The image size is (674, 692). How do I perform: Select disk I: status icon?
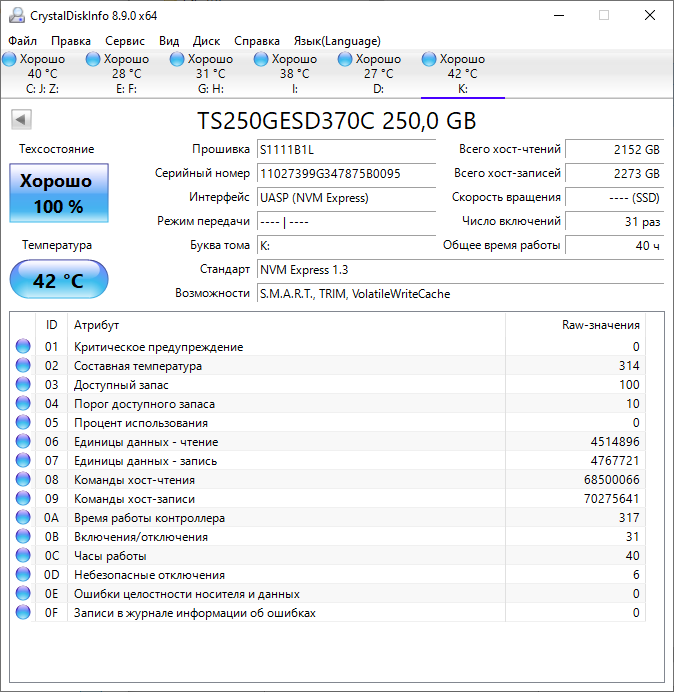pyautogui.click(x=261, y=59)
